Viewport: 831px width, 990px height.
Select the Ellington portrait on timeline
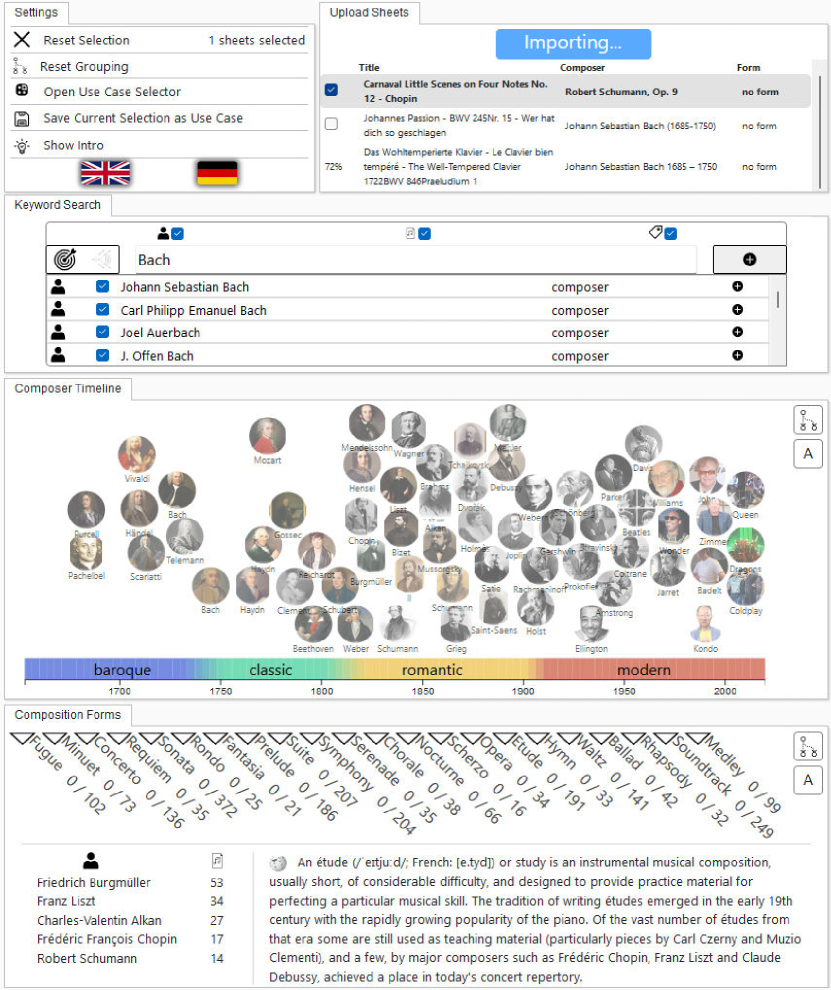coord(592,624)
